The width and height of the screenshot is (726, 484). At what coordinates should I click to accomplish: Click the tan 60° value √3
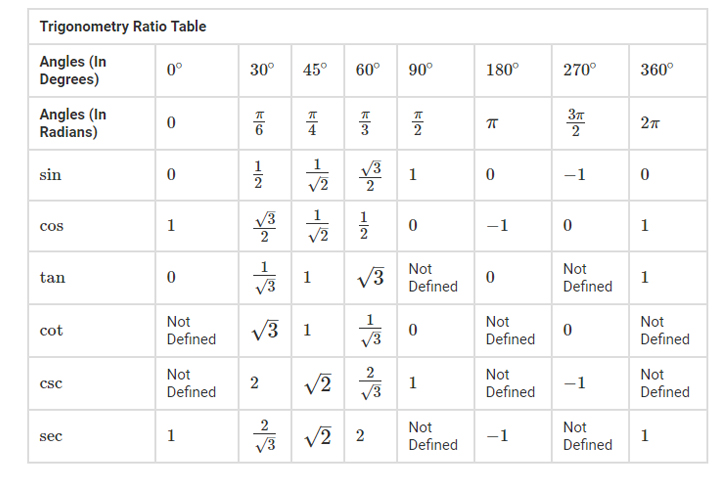[368, 278]
